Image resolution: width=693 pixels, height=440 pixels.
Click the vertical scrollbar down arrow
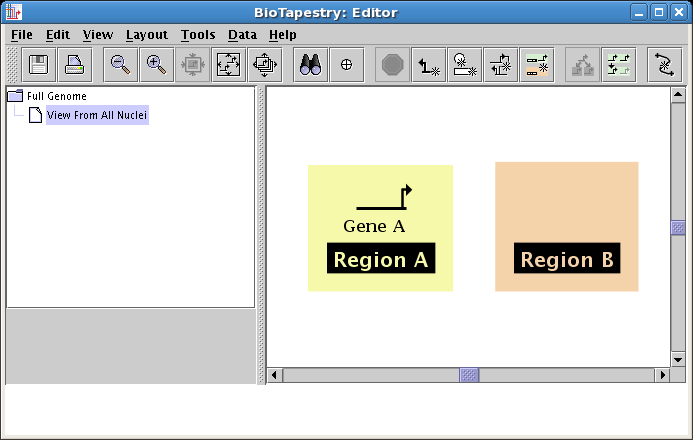pyautogui.click(x=677, y=358)
